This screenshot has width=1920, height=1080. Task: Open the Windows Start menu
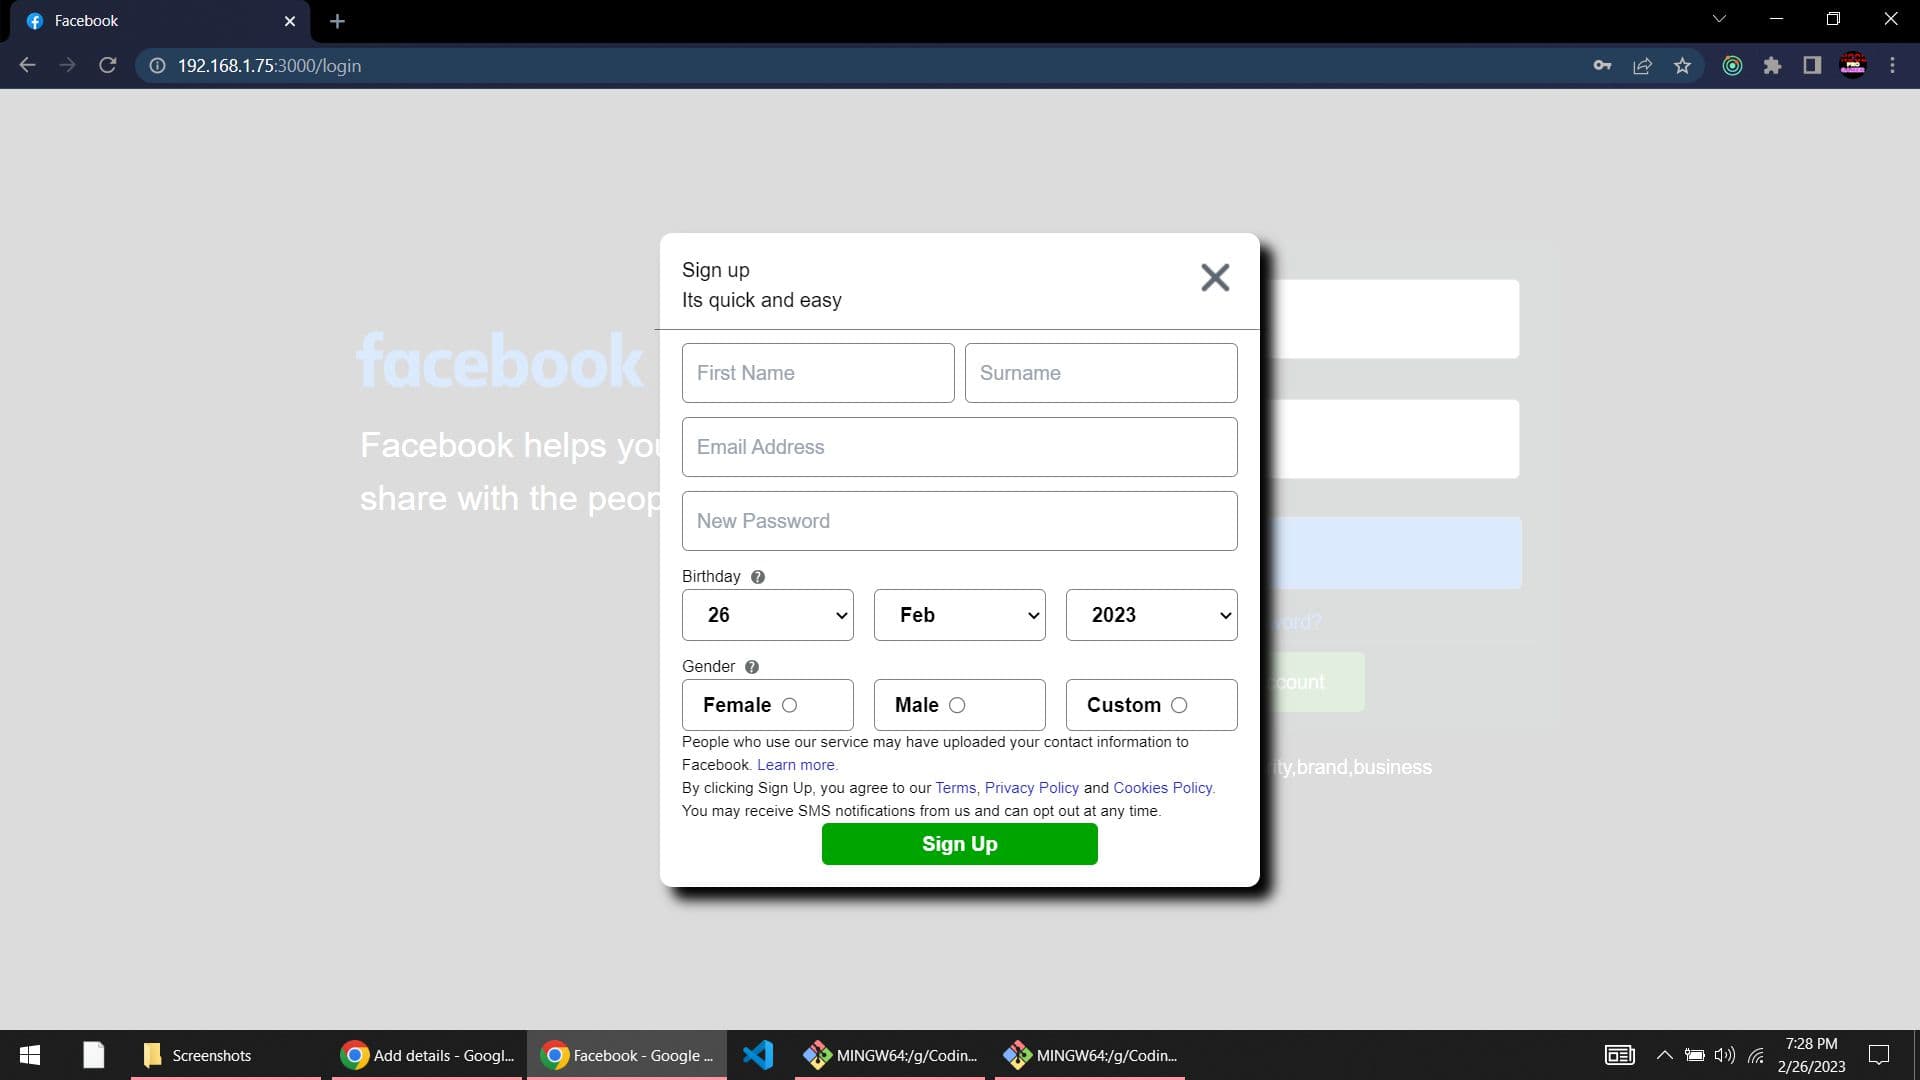(30, 1055)
